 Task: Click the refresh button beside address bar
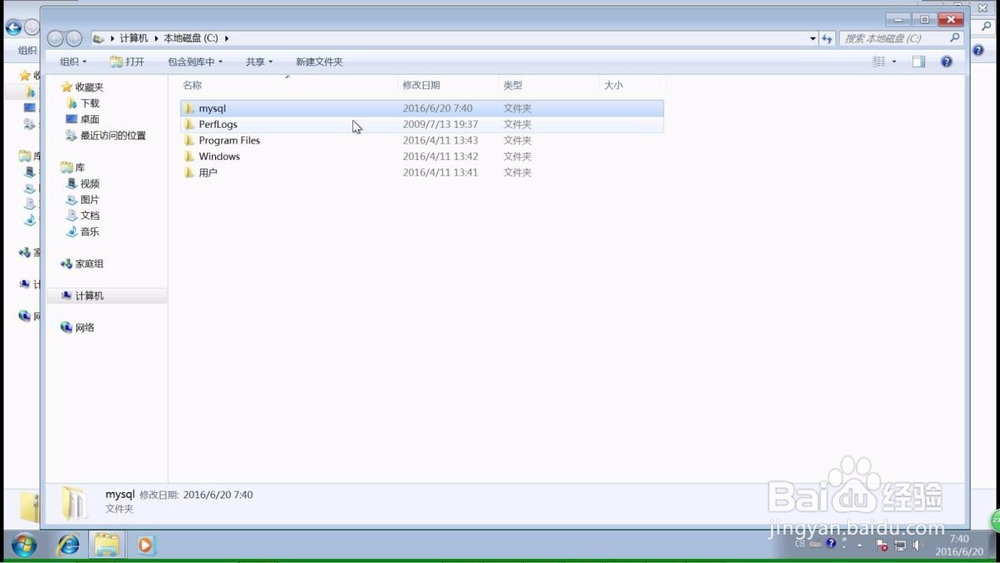[827, 39]
